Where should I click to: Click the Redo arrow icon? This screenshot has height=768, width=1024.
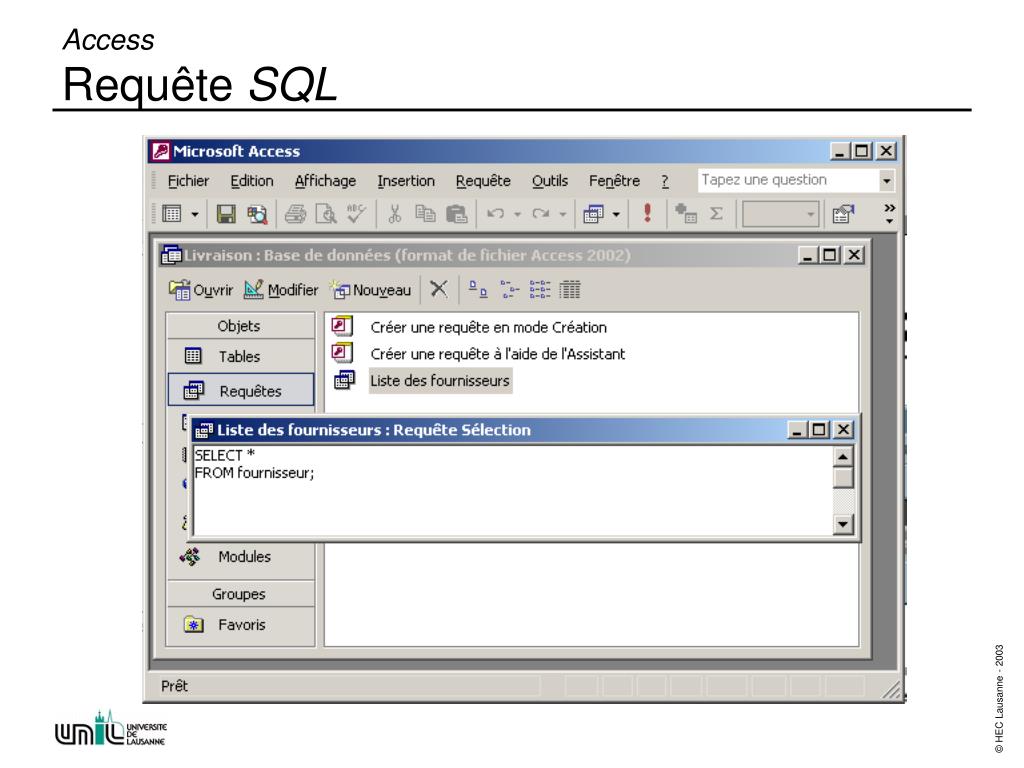(541, 214)
